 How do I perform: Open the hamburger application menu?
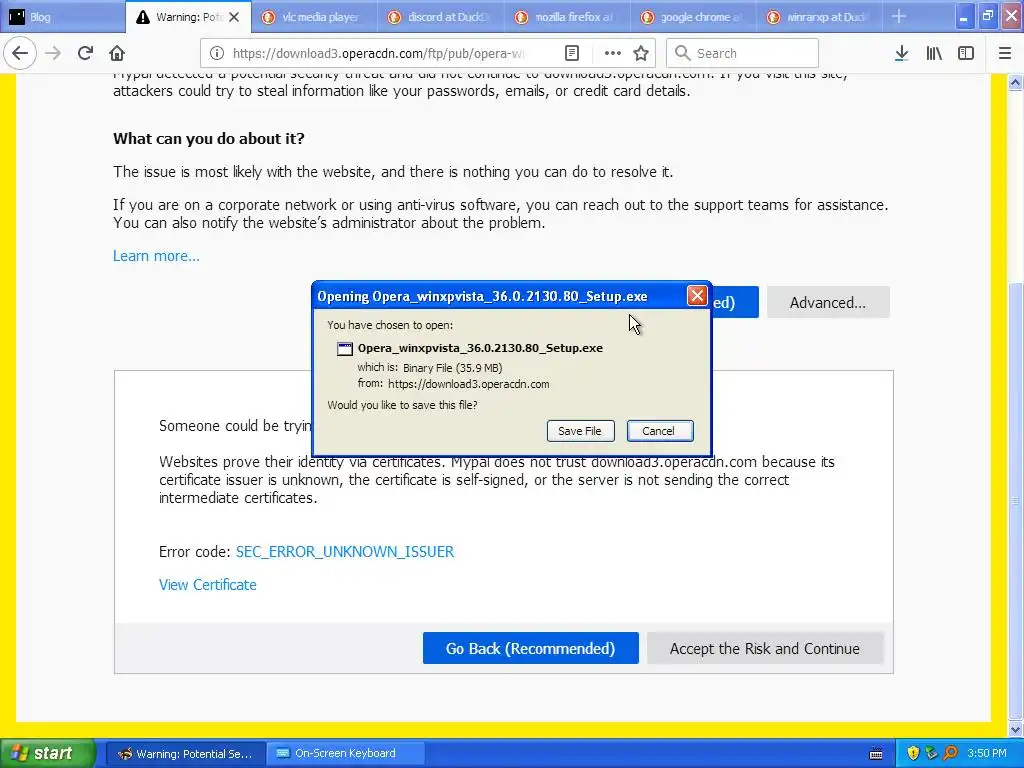point(1005,53)
